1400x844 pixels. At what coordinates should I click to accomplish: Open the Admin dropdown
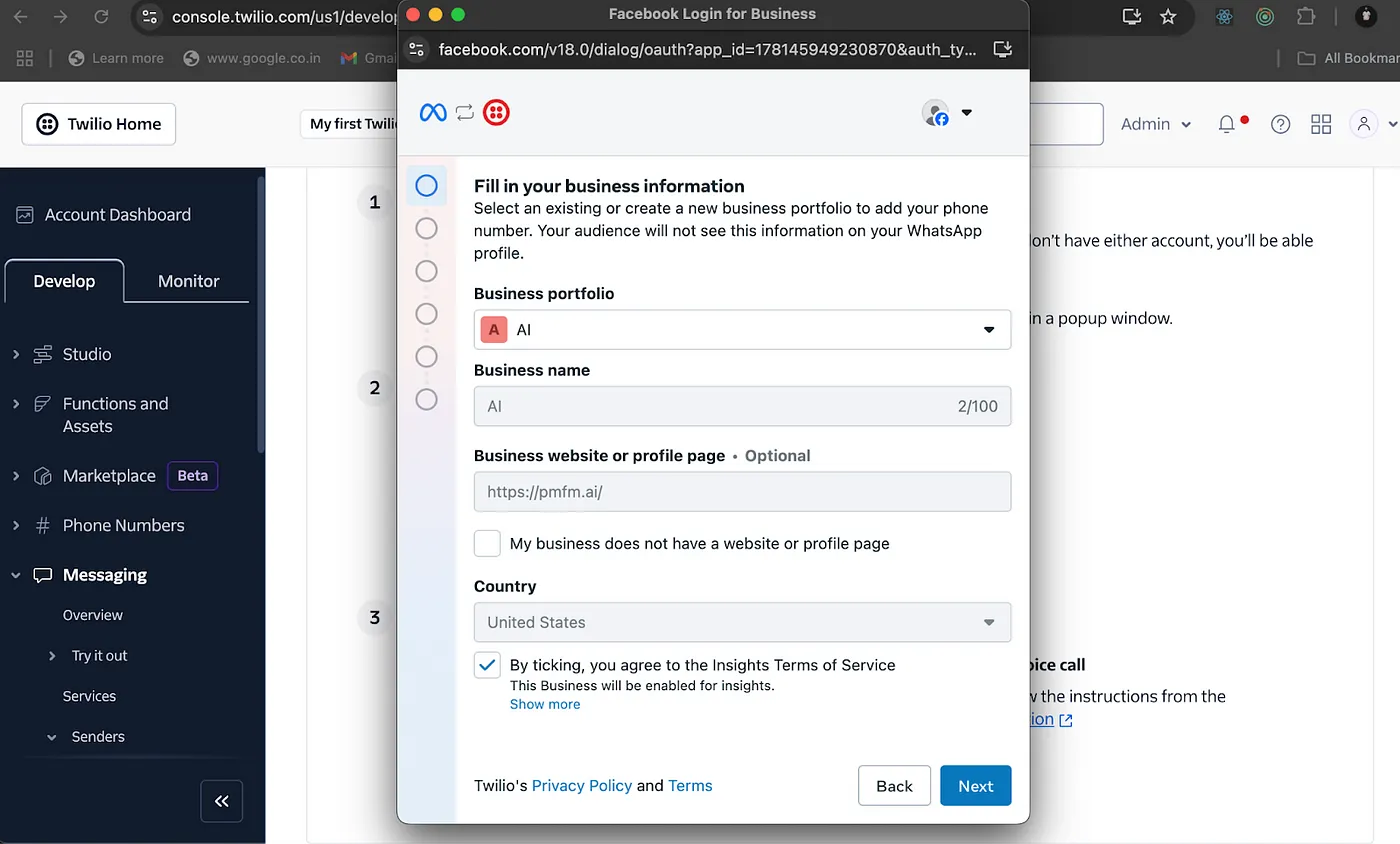point(1156,124)
